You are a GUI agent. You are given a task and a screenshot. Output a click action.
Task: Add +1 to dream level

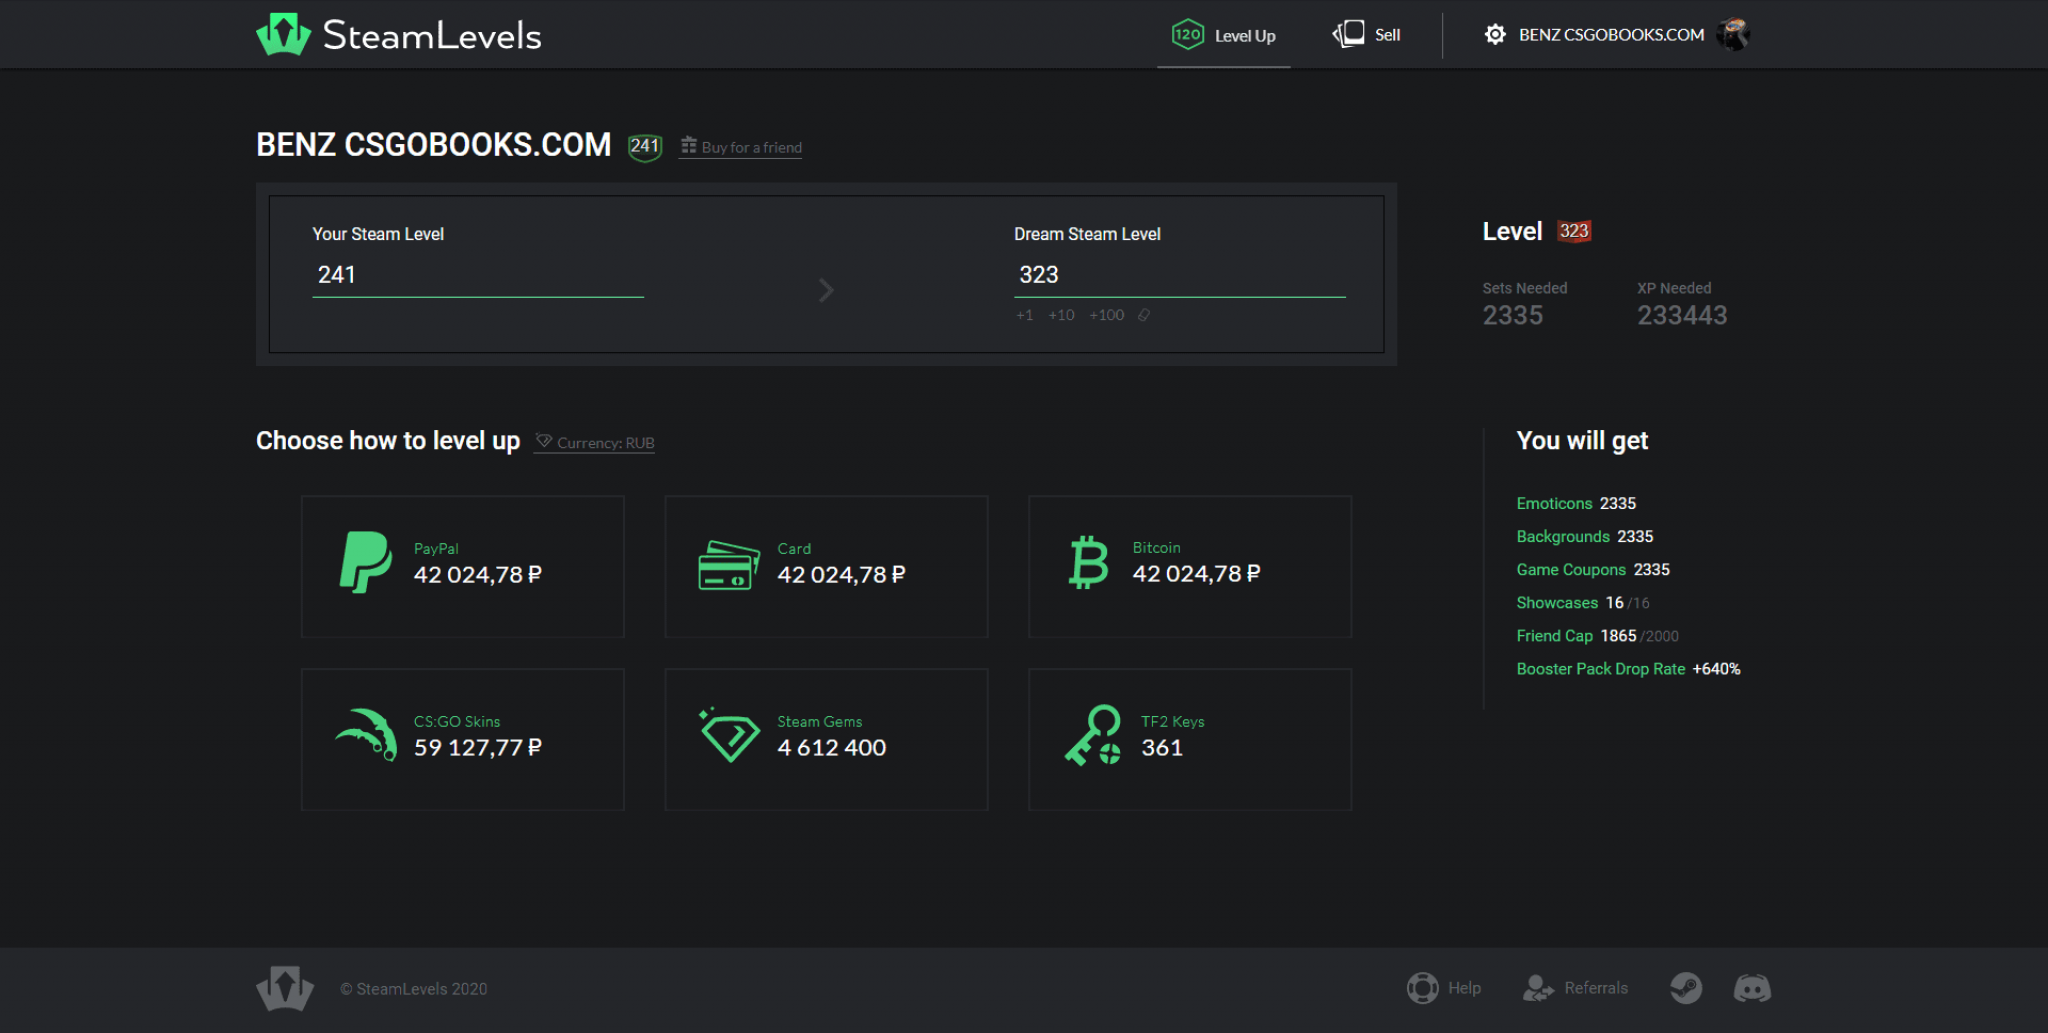[x=1024, y=315]
